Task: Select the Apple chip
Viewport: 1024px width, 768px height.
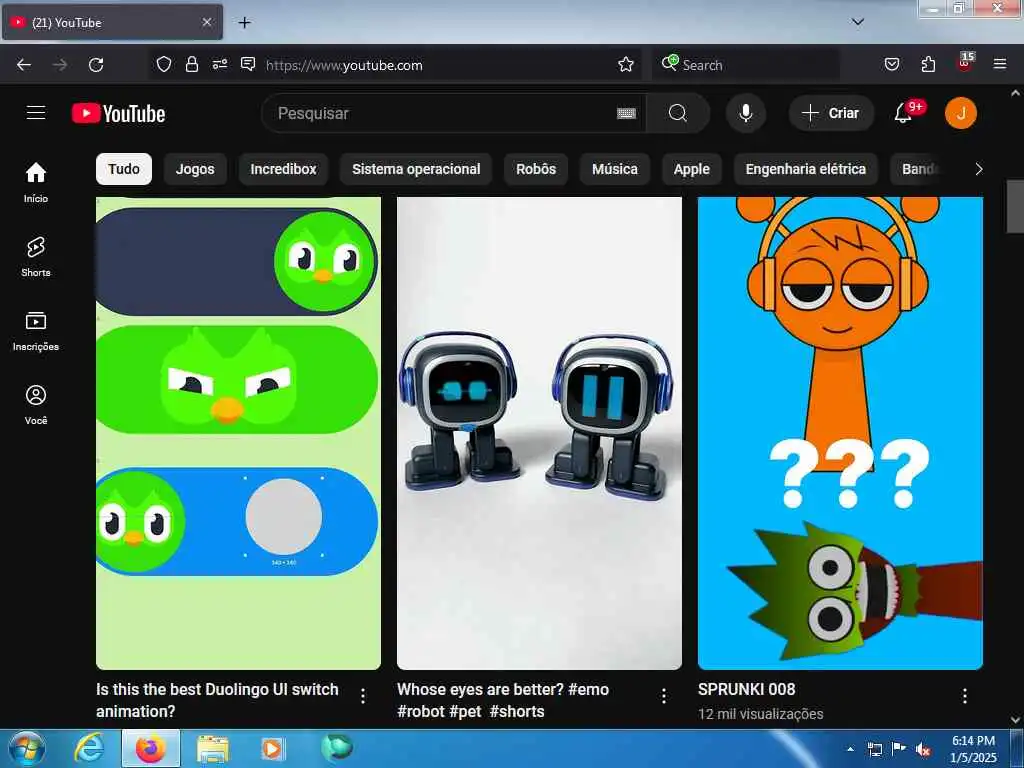Action: tap(691, 169)
